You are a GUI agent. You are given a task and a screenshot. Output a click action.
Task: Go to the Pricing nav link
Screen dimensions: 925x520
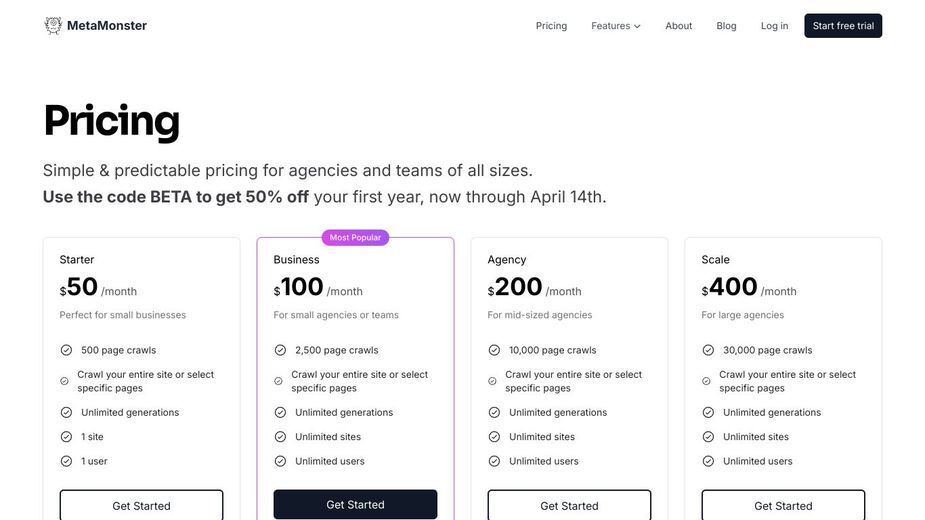551,26
